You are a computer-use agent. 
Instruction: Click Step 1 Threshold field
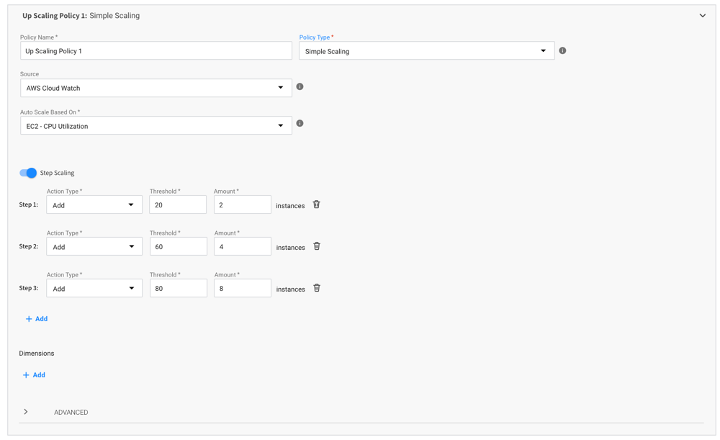[x=177, y=205]
